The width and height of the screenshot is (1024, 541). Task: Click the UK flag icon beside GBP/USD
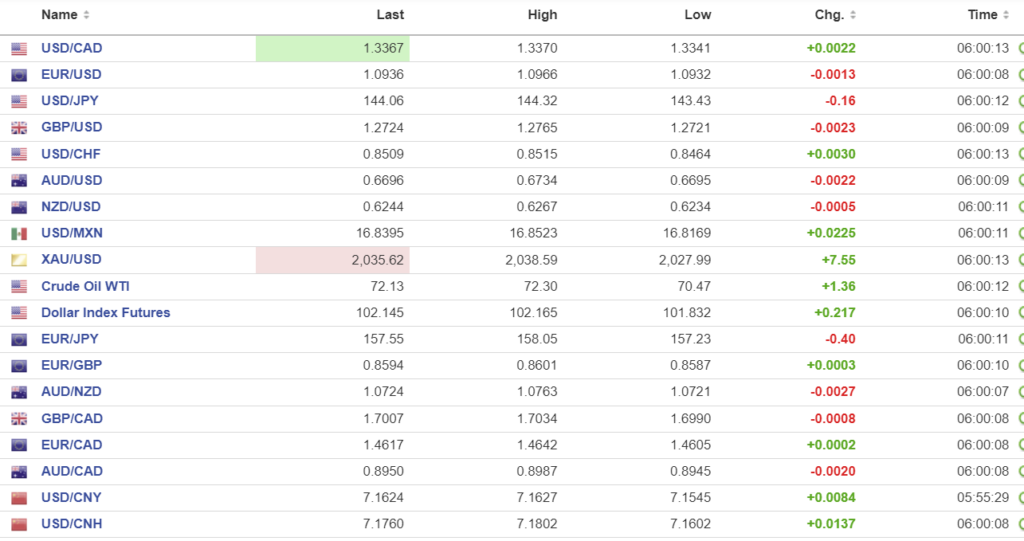click(19, 128)
